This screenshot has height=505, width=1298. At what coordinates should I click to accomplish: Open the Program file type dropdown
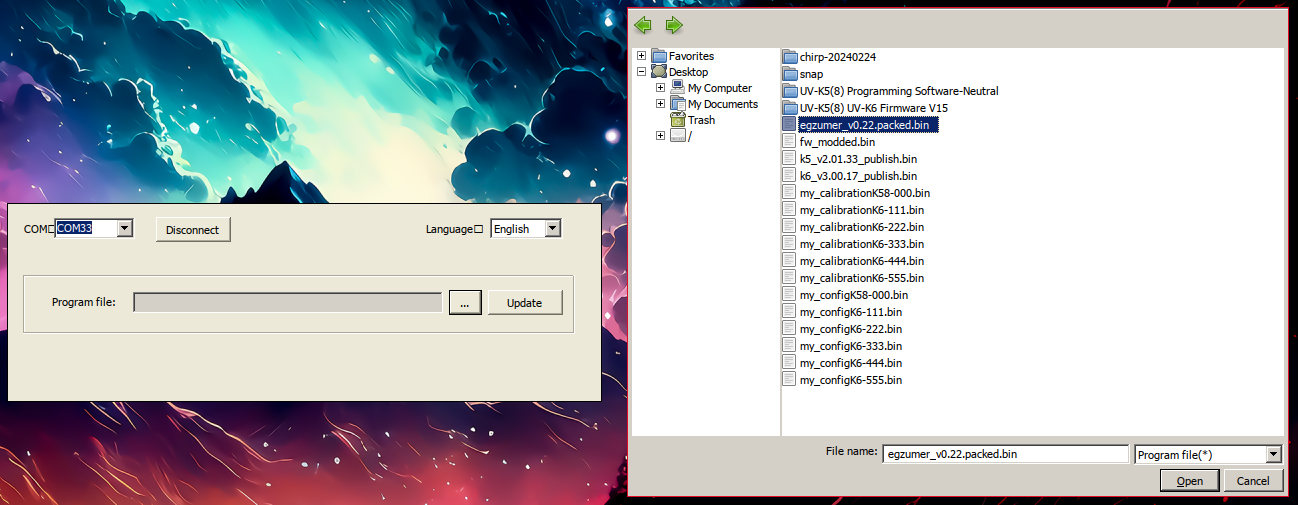click(x=1273, y=455)
